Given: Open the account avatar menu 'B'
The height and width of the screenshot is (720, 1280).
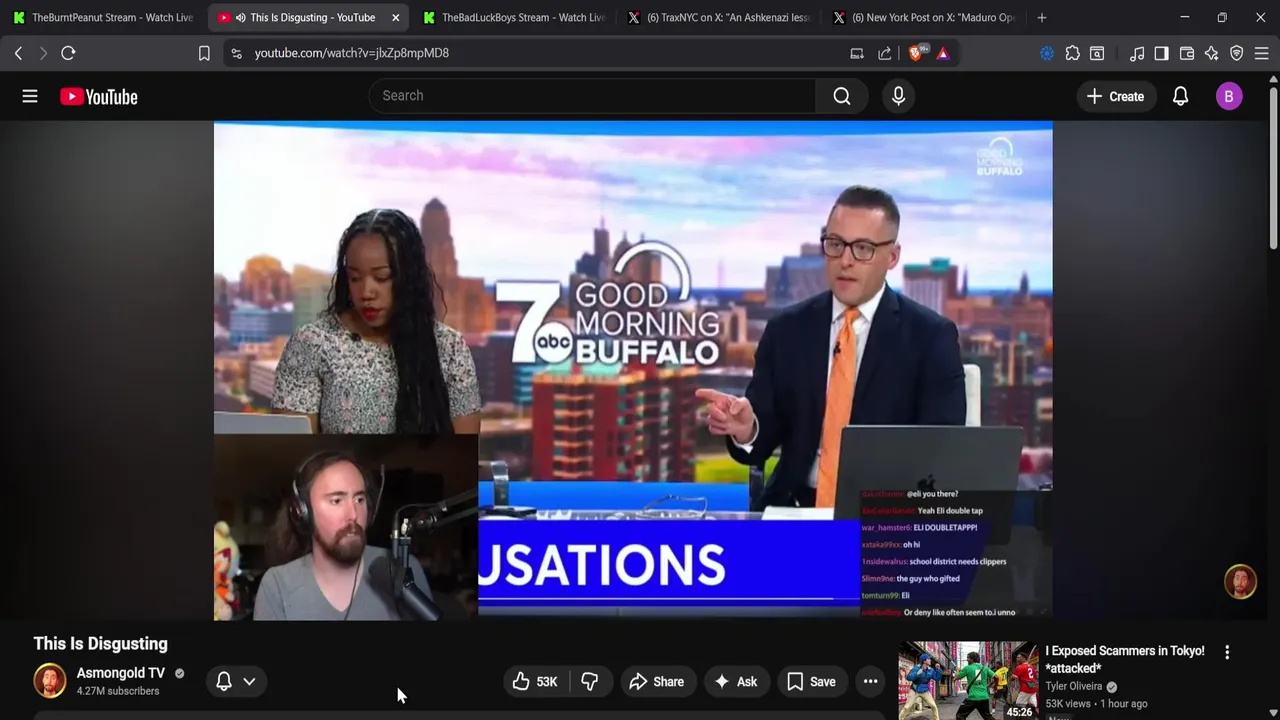Looking at the screenshot, I should [1229, 96].
